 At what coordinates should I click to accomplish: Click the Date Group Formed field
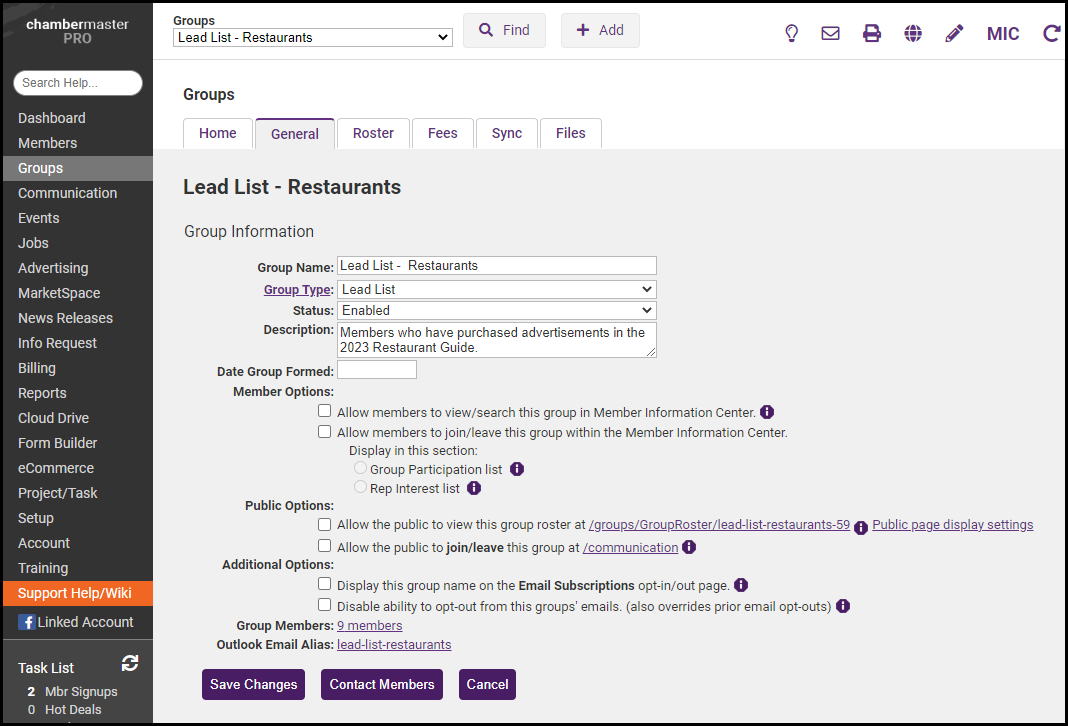(x=377, y=370)
